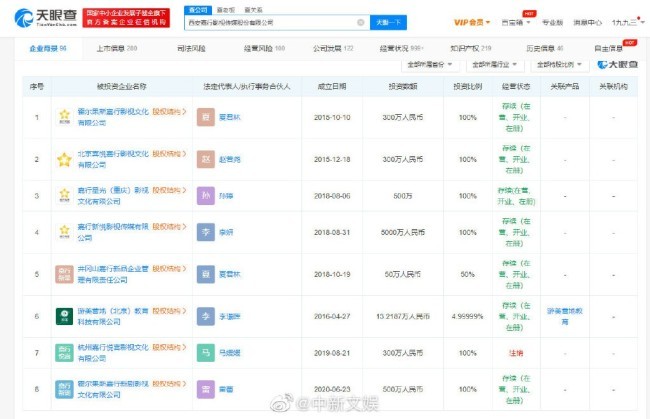
Task: Open 股权结构 link in row 6
Action: (170, 311)
